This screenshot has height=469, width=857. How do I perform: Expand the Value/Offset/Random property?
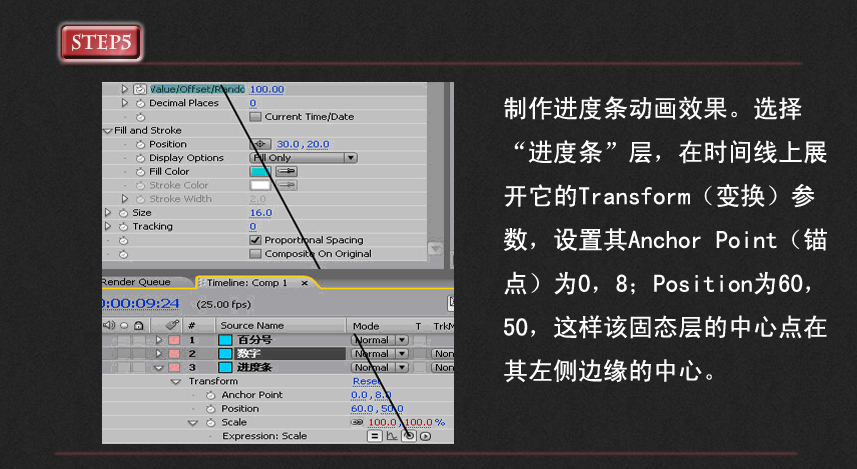[125, 89]
